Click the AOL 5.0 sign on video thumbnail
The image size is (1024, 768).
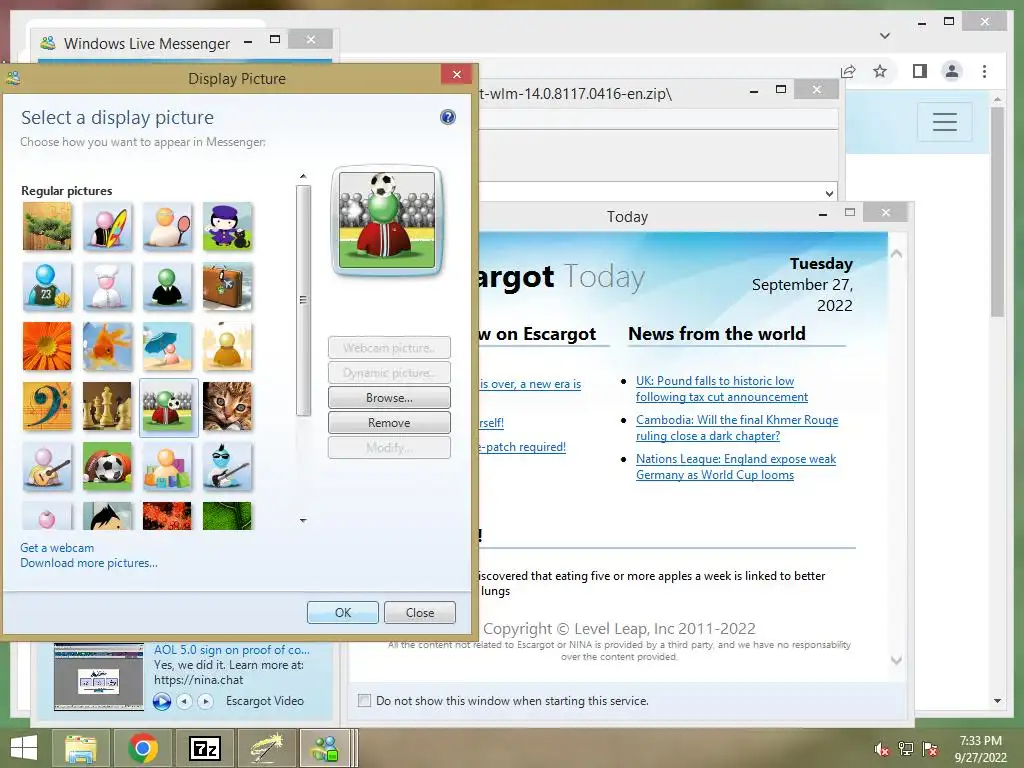point(99,677)
